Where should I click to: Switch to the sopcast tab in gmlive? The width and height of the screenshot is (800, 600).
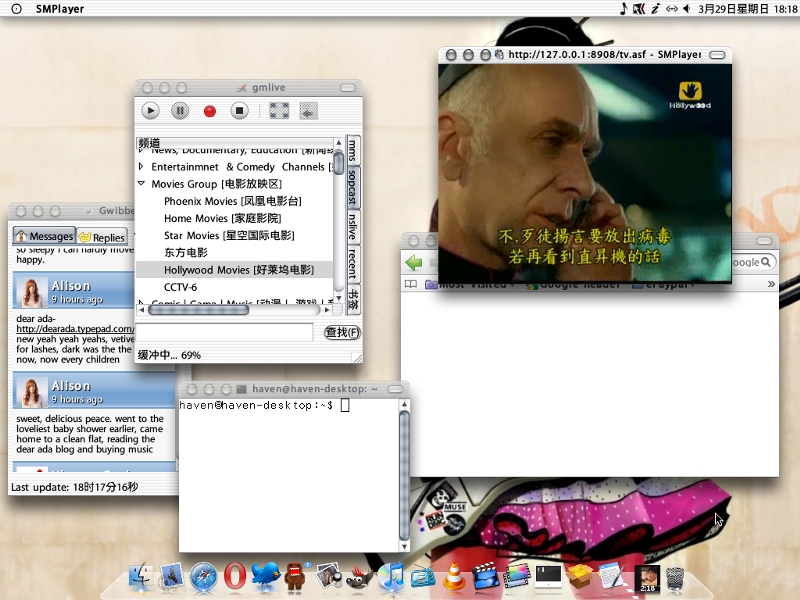(353, 188)
